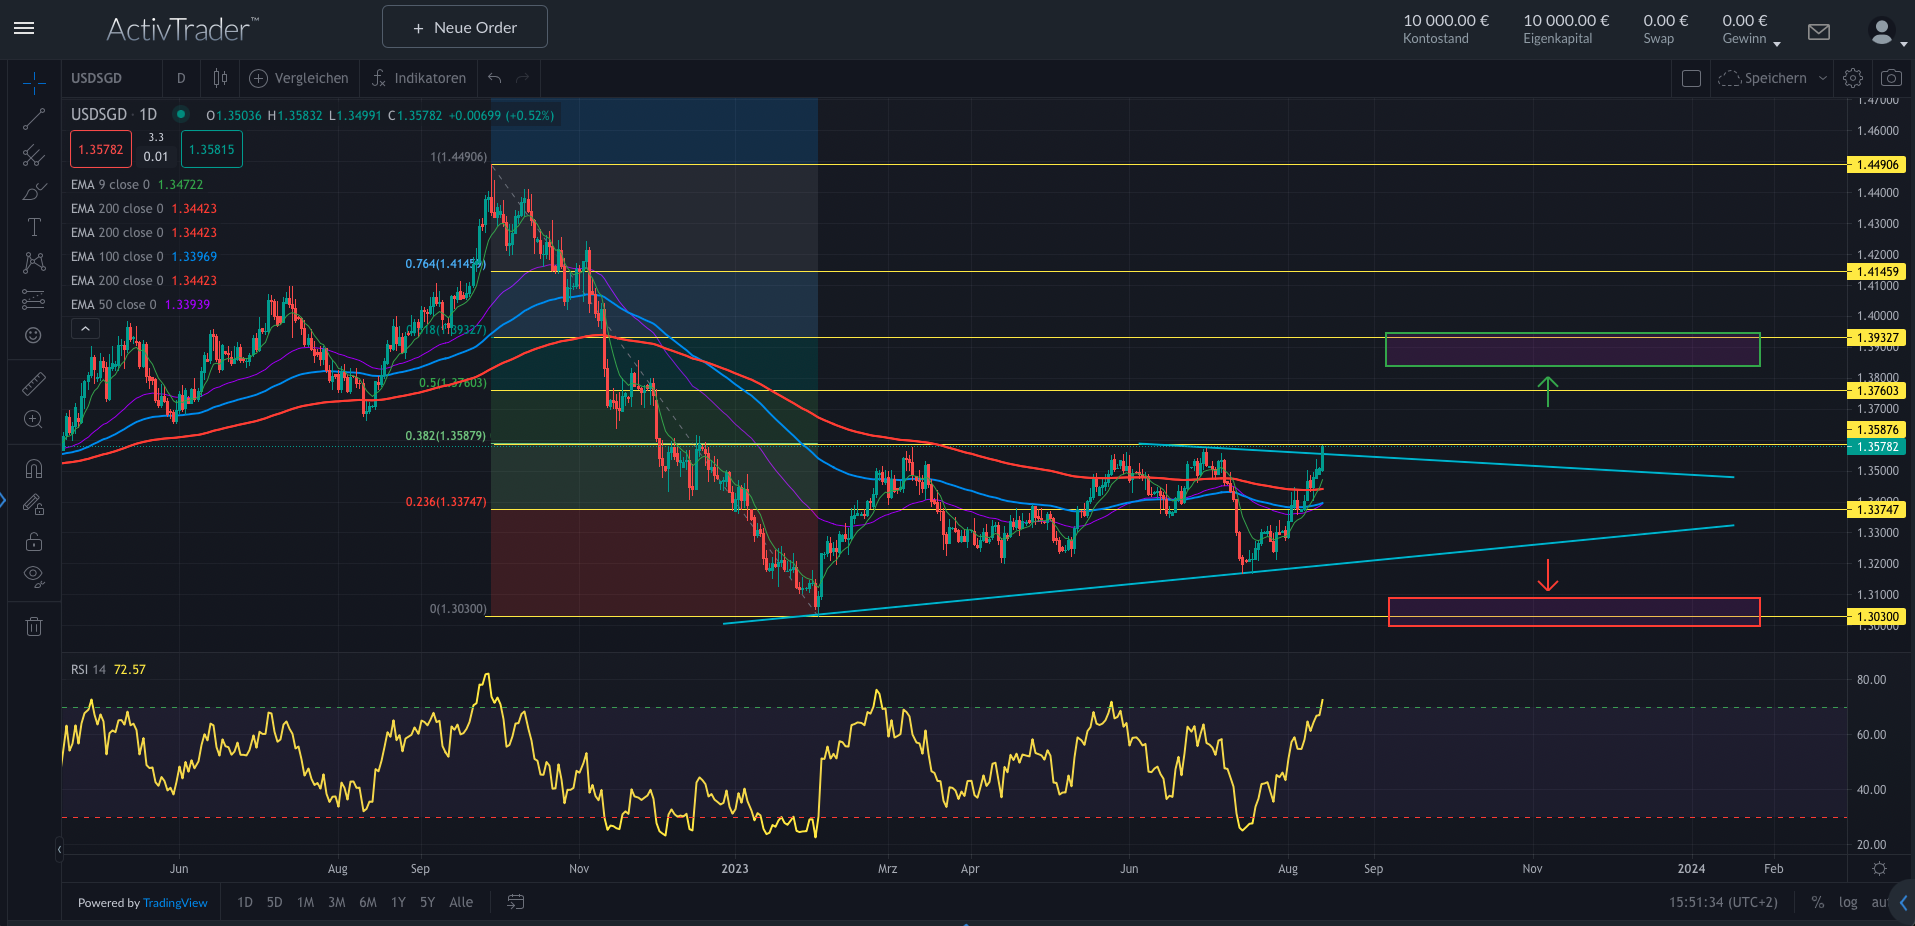This screenshot has height=926, width=1915.
Task: Open the main hamburger menu
Action: 24,28
